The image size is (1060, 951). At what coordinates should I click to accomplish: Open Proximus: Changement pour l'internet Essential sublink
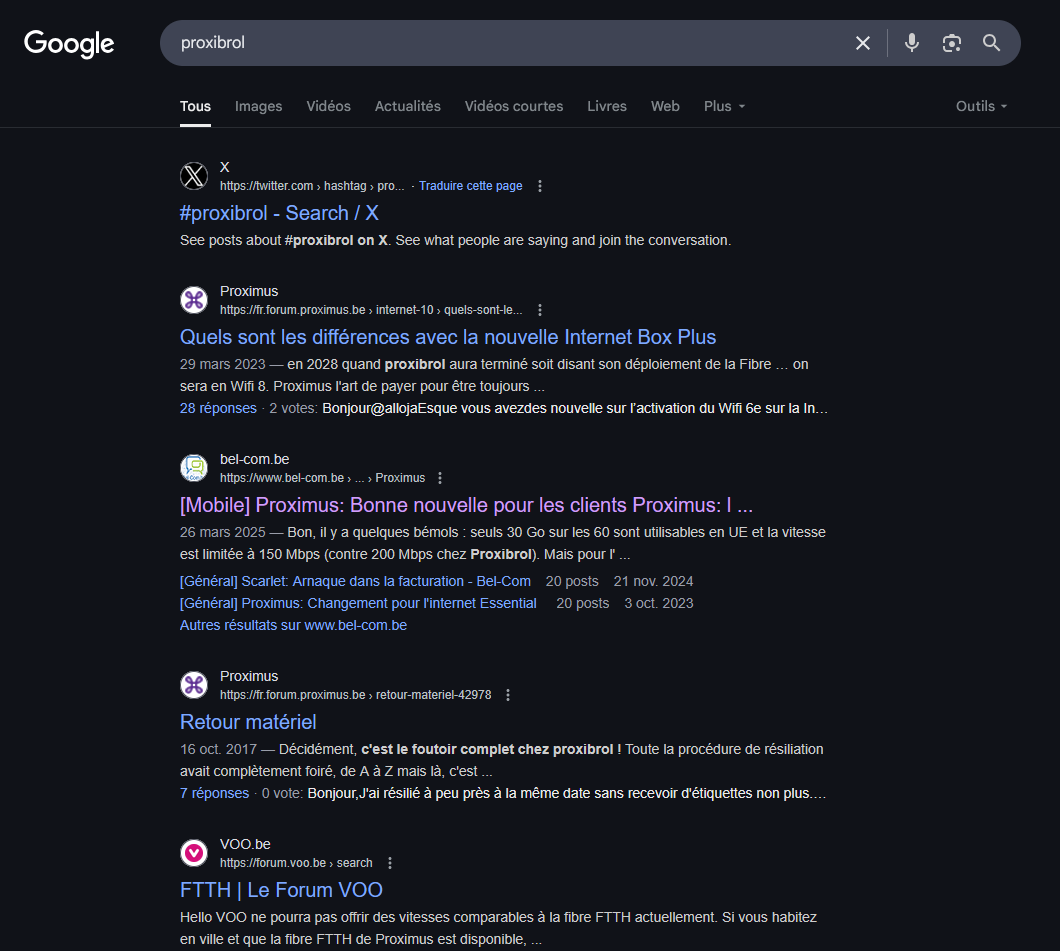click(358, 603)
